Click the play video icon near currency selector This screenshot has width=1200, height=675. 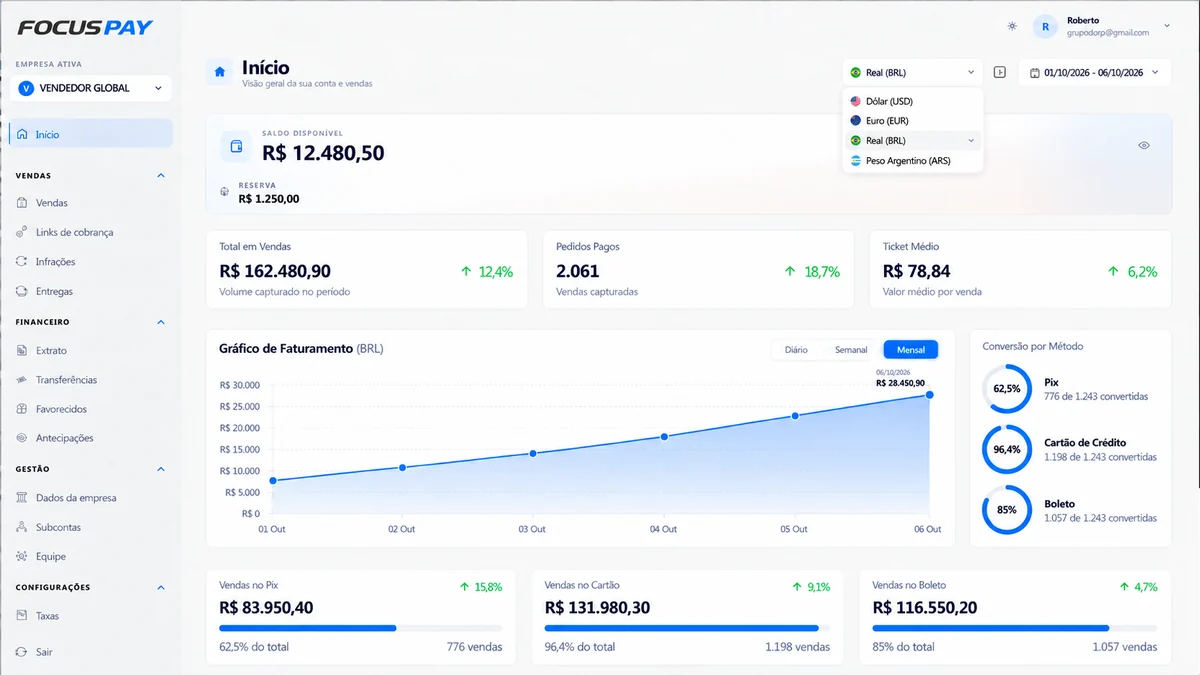pos(999,72)
